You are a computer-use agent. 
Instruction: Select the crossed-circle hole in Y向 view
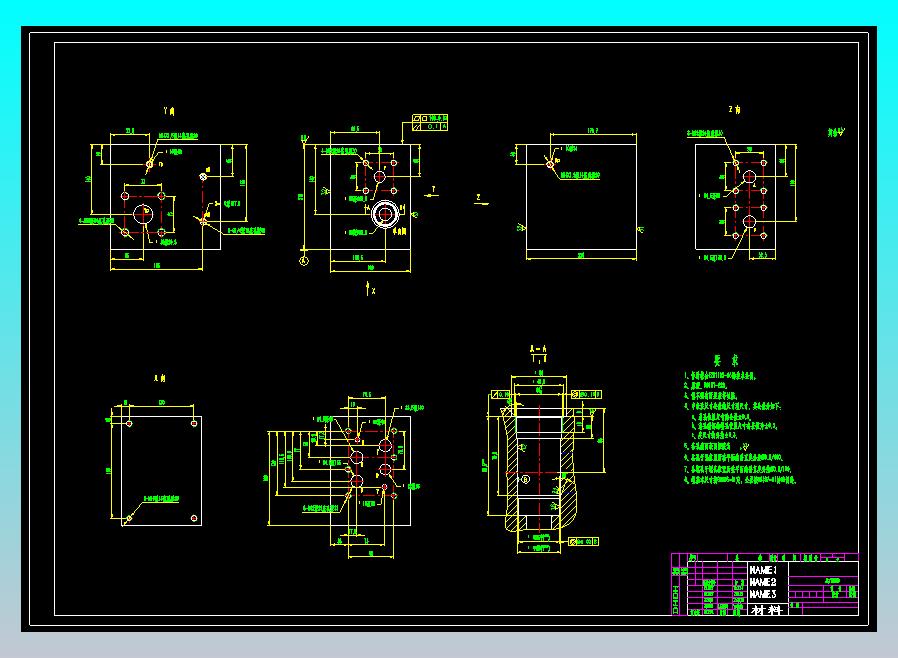[x=203, y=176]
